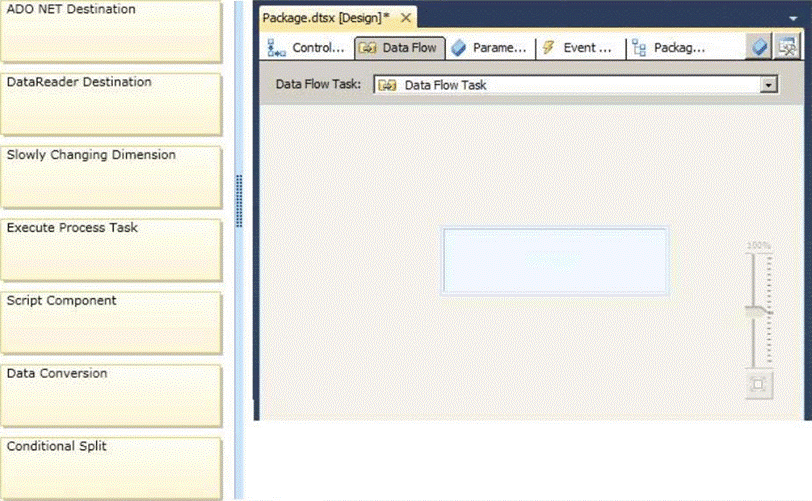Viewport: 812px width, 501px height.
Task: Close the Package.dtsx design tab
Action: click(405, 18)
